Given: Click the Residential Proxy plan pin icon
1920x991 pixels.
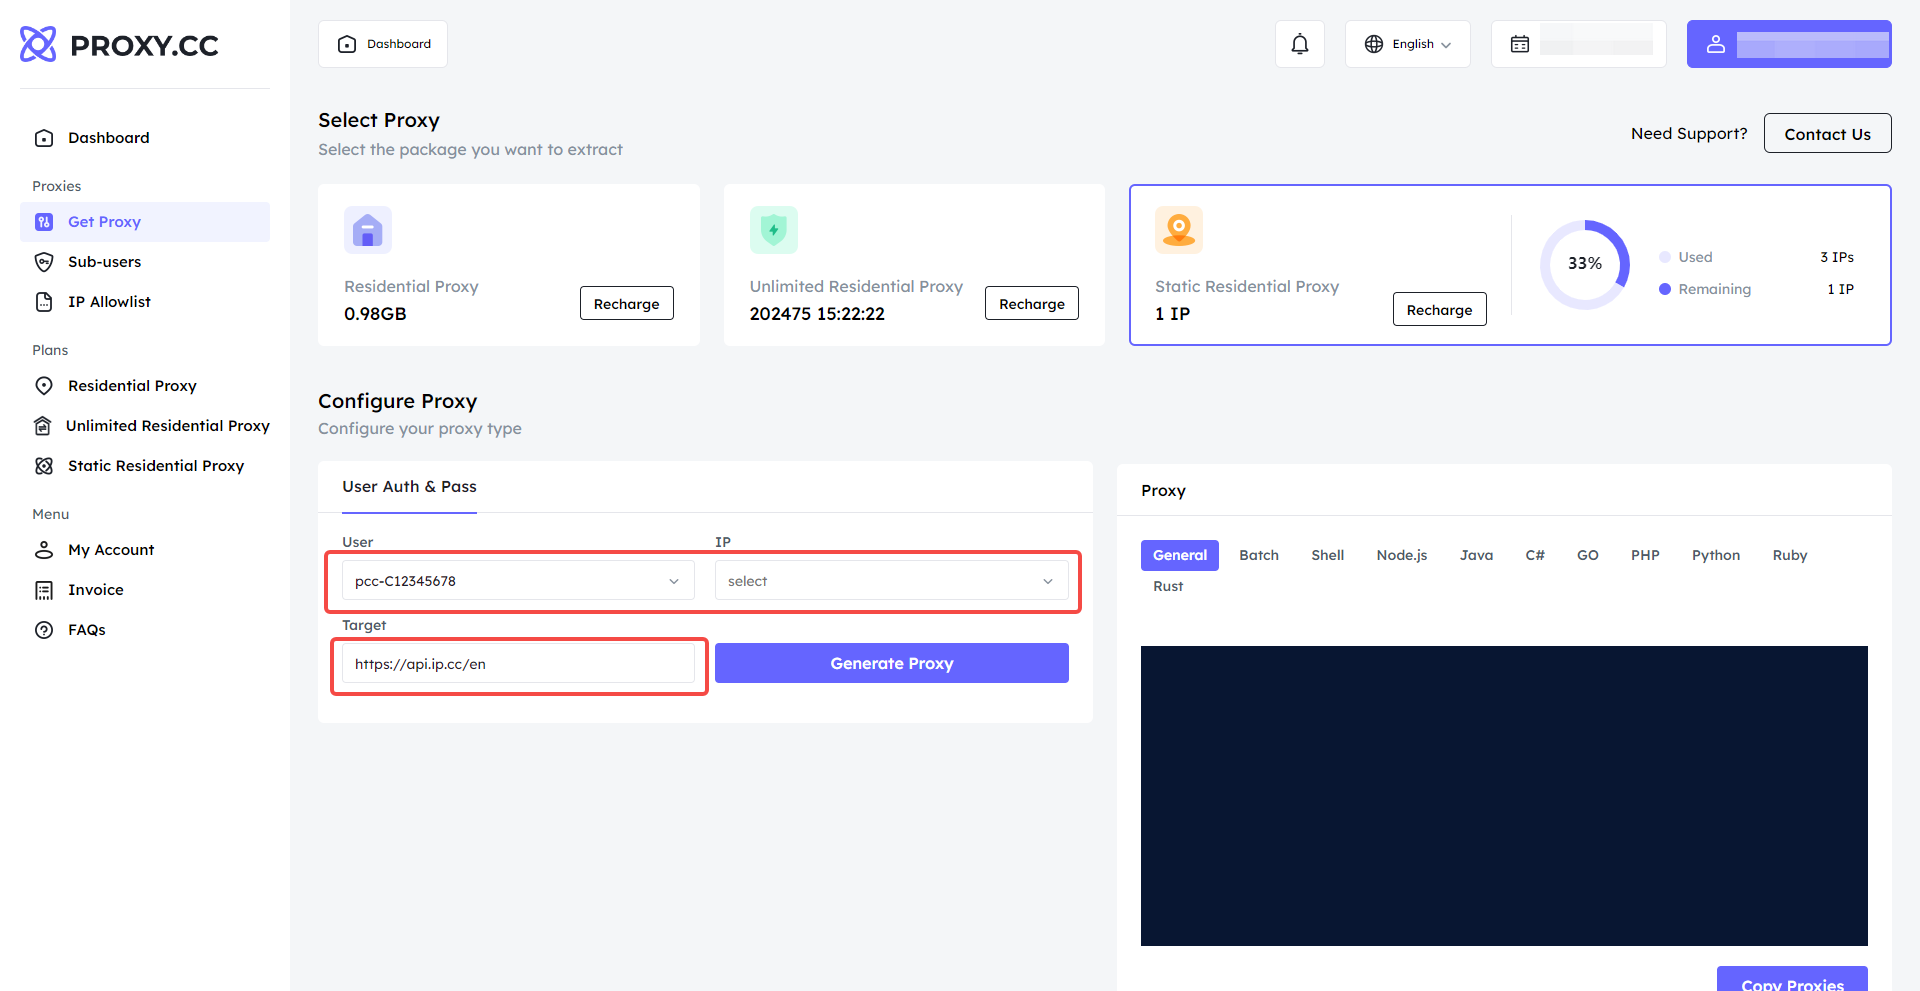Looking at the screenshot, I should click(44, 386).
